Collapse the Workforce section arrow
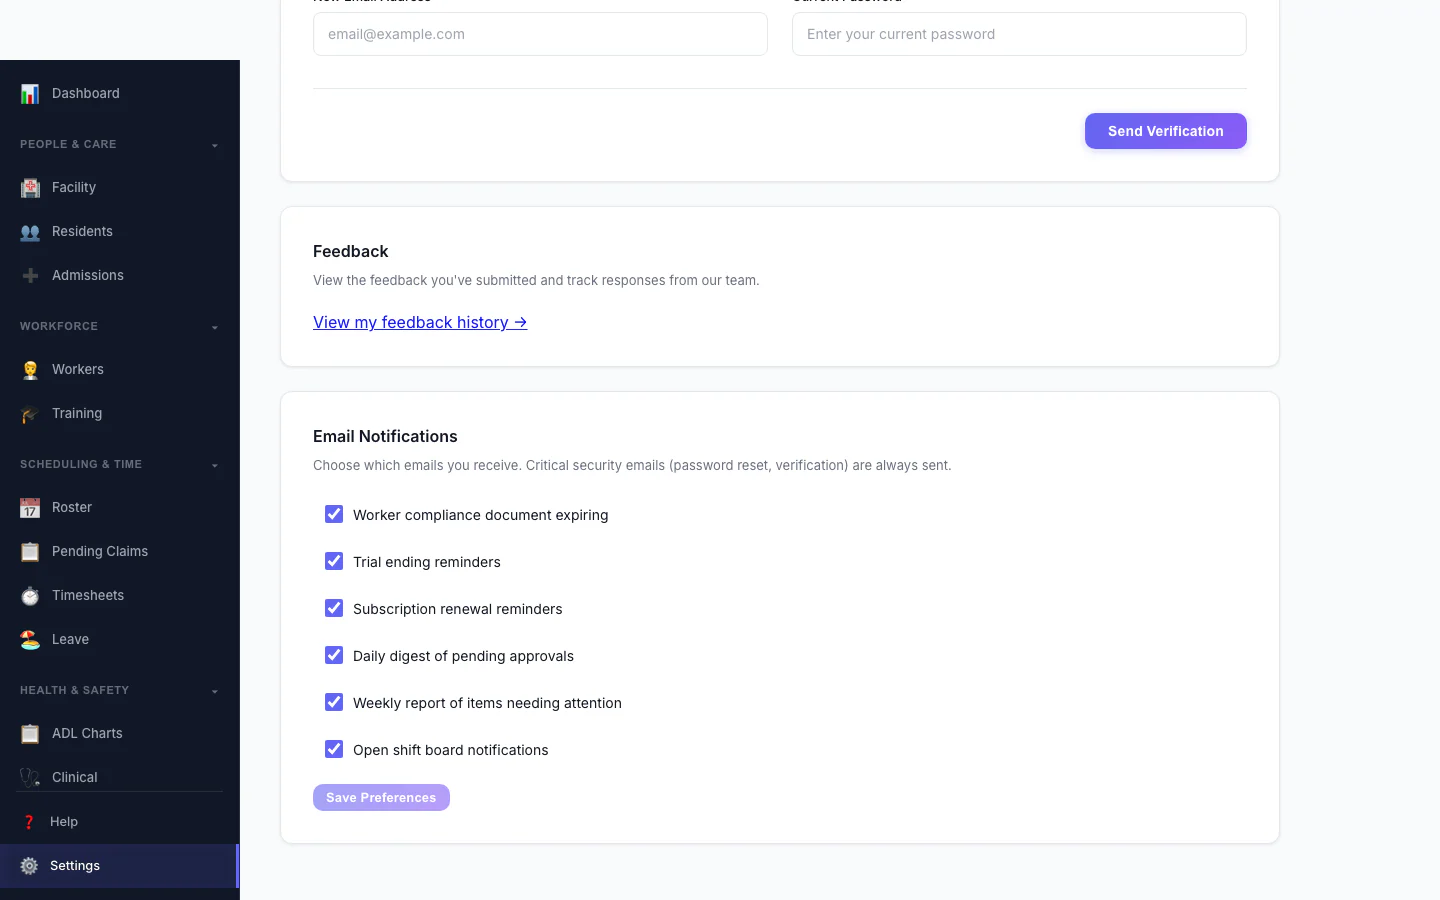1440x900 pixels. click(214, 327)
